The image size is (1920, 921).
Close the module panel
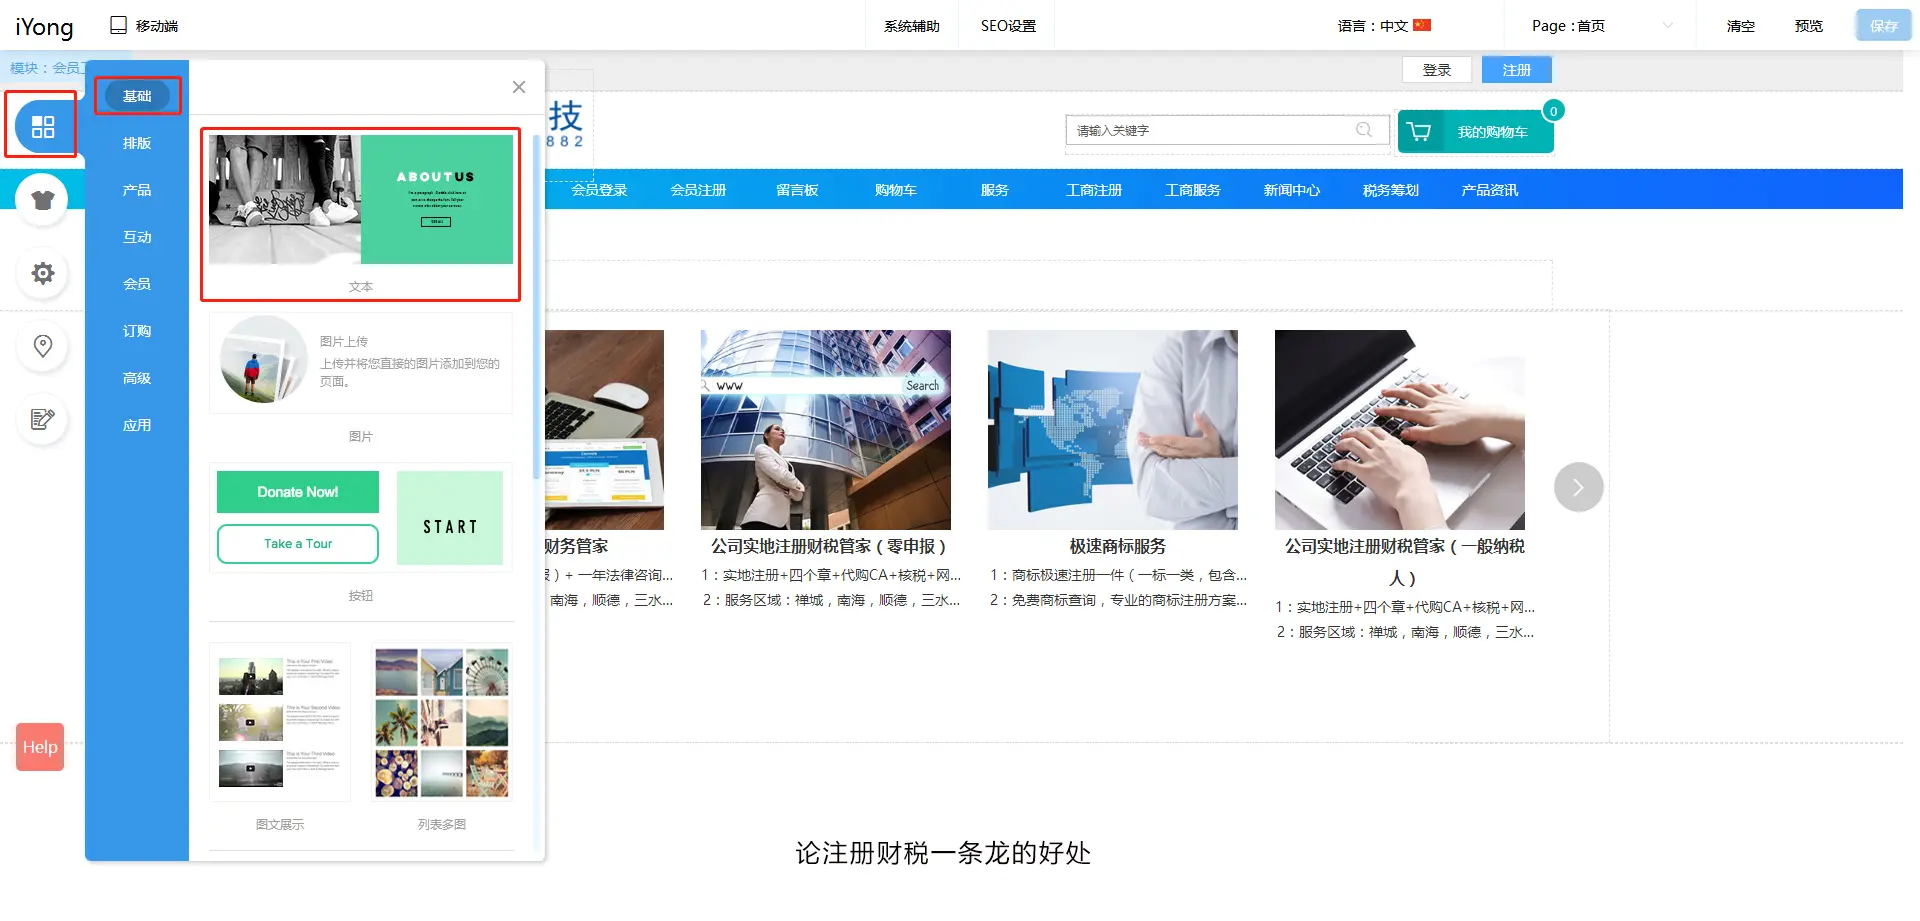518,87
